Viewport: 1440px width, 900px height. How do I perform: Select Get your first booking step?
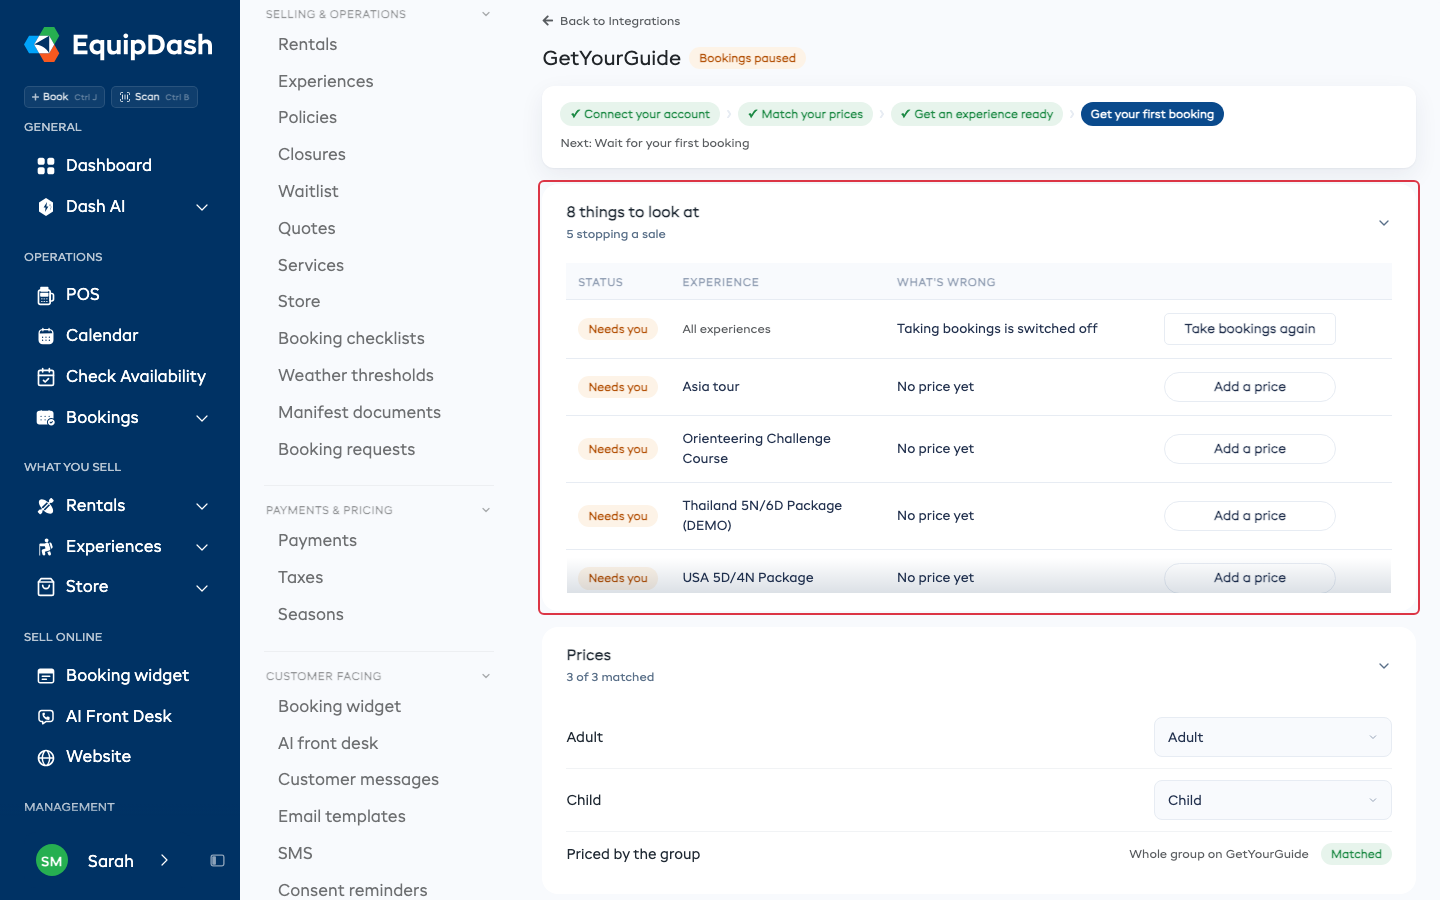[x=1152, y=114]
